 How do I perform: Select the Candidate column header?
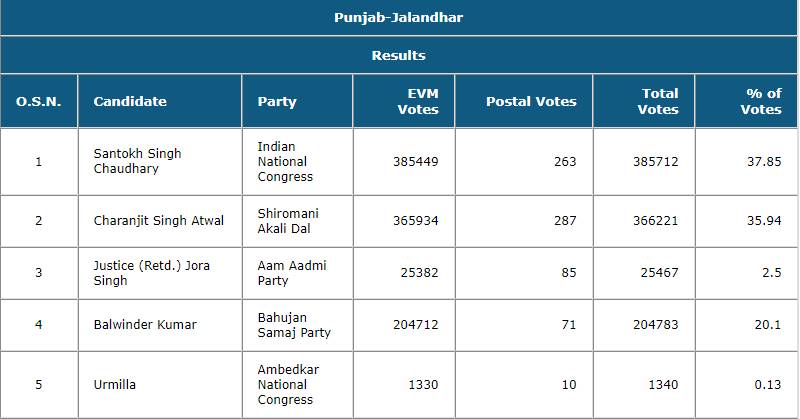pyautogui.click(x=130, y=101)
